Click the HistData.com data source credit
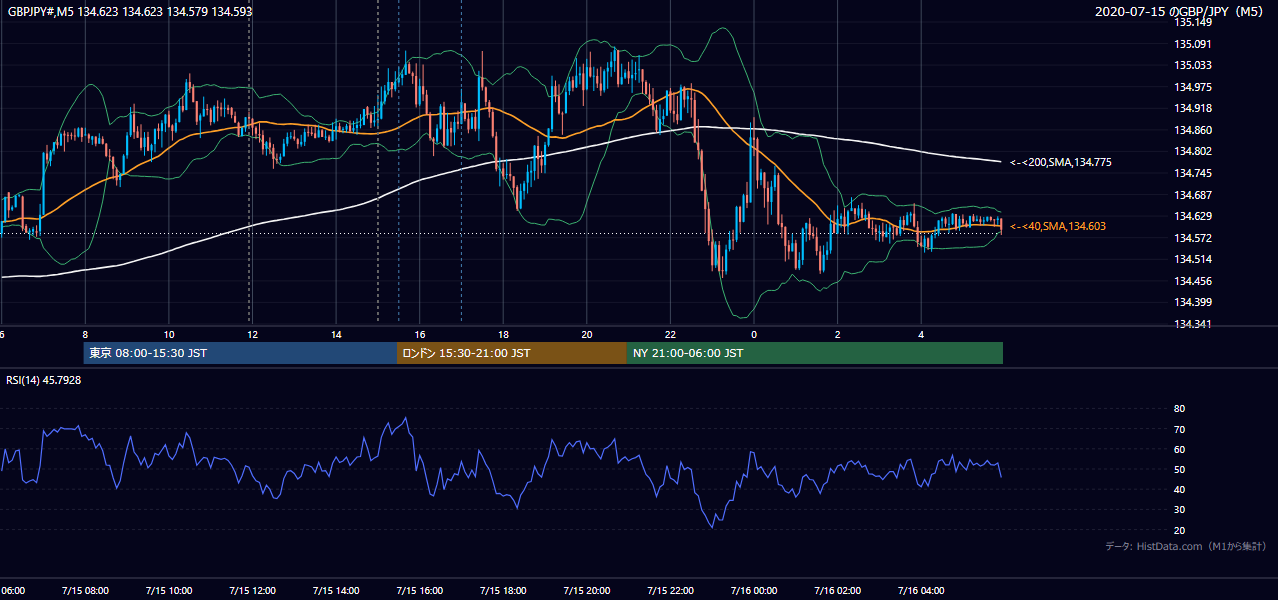1278x600 pixels. (1185, 546)
